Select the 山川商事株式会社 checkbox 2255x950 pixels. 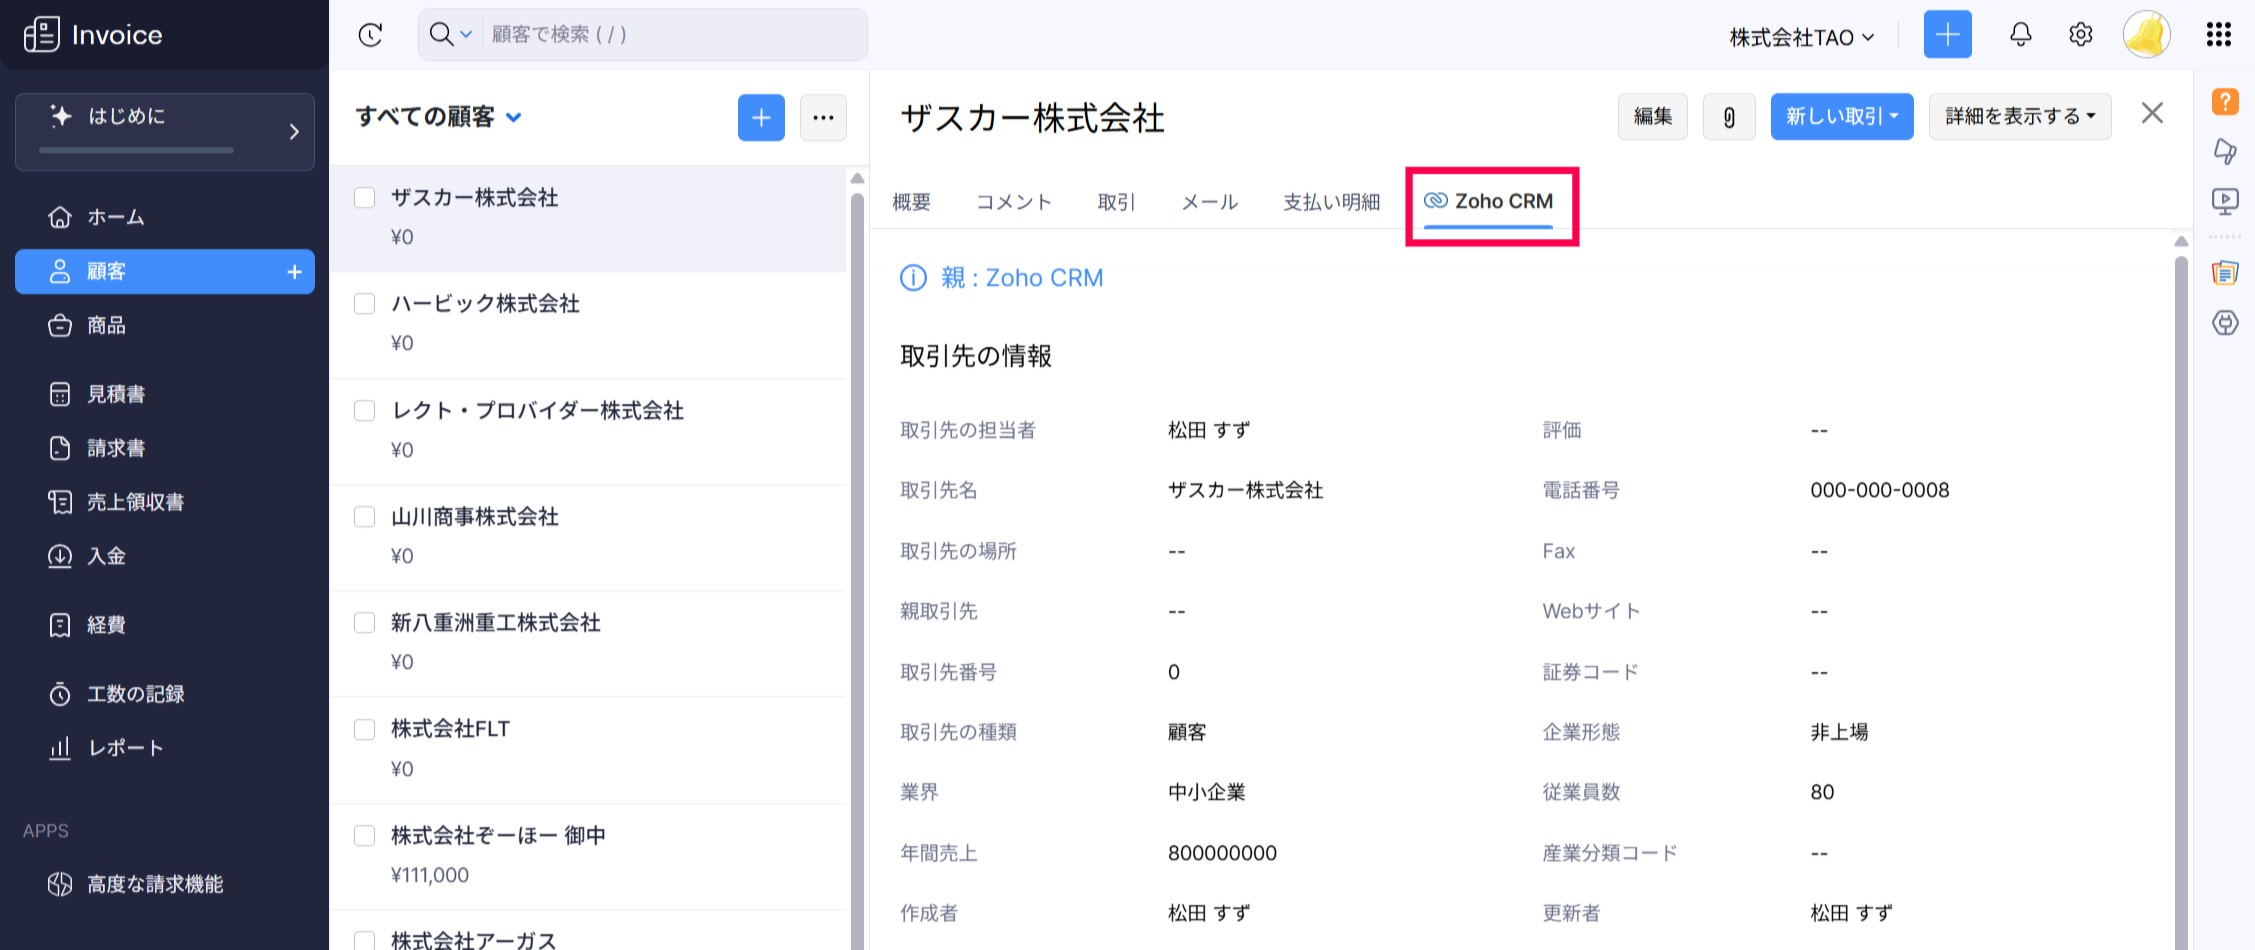pyautogui.click(x=365, y=517)
